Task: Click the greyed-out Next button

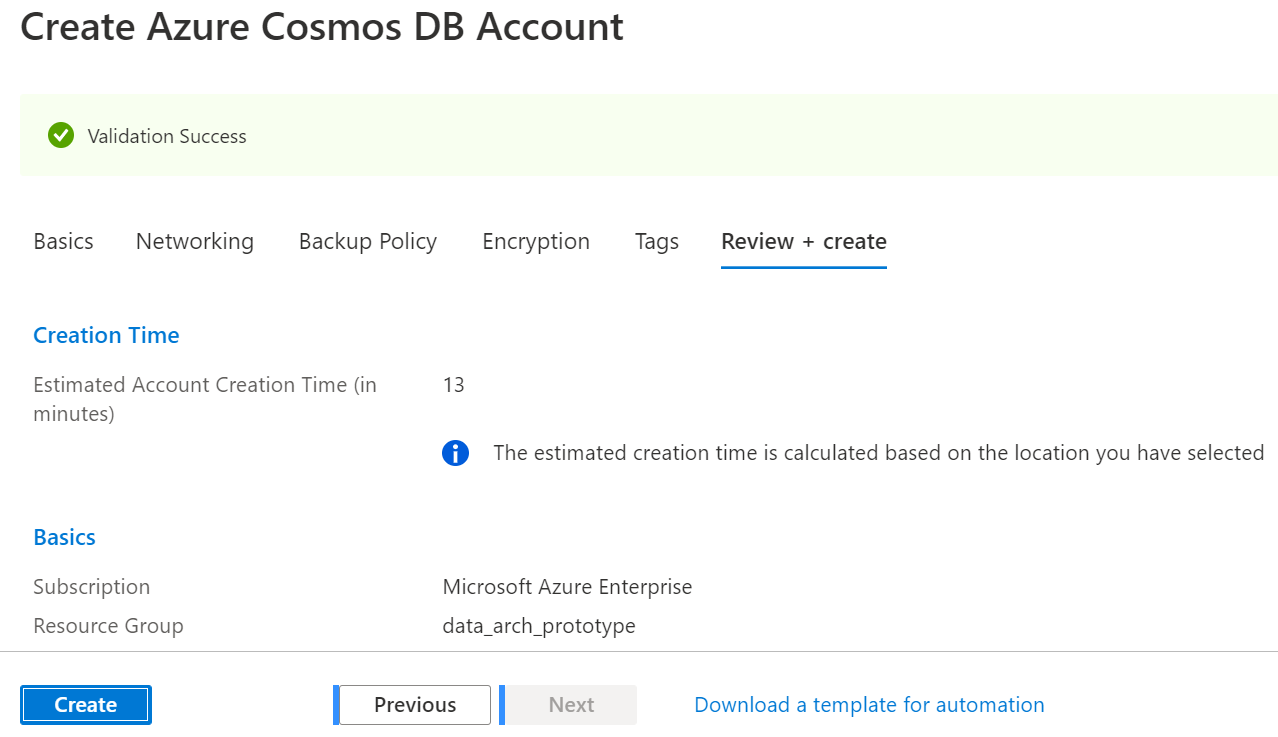Action: pos(571,705)
